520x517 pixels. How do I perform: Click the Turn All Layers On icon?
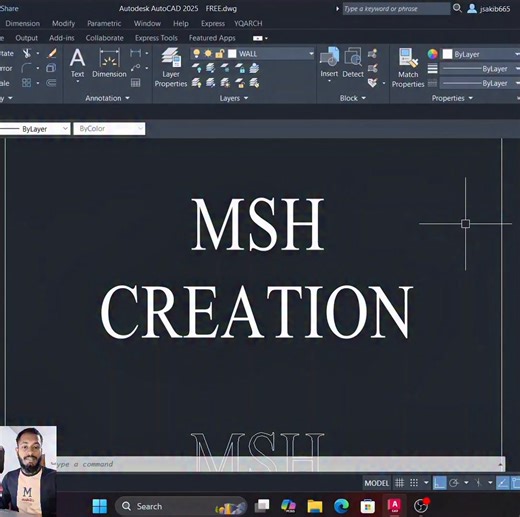coord(197,83)
